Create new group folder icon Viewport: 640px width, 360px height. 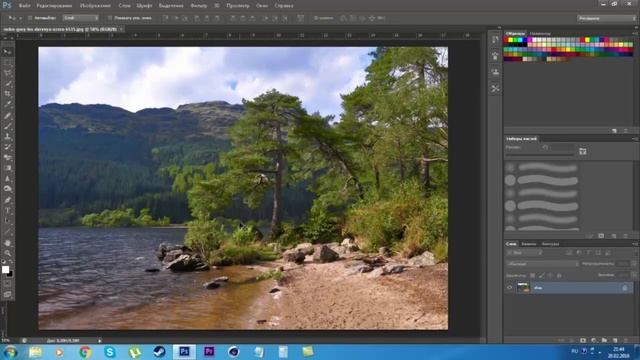pyautogui.click(x=604, y=340)
